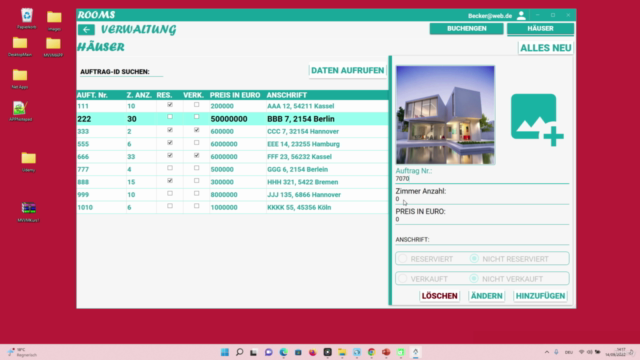Screen dimensions: 640x360
Task: Sort by AUFT. Nr. column header
Action: coord(92,95)
